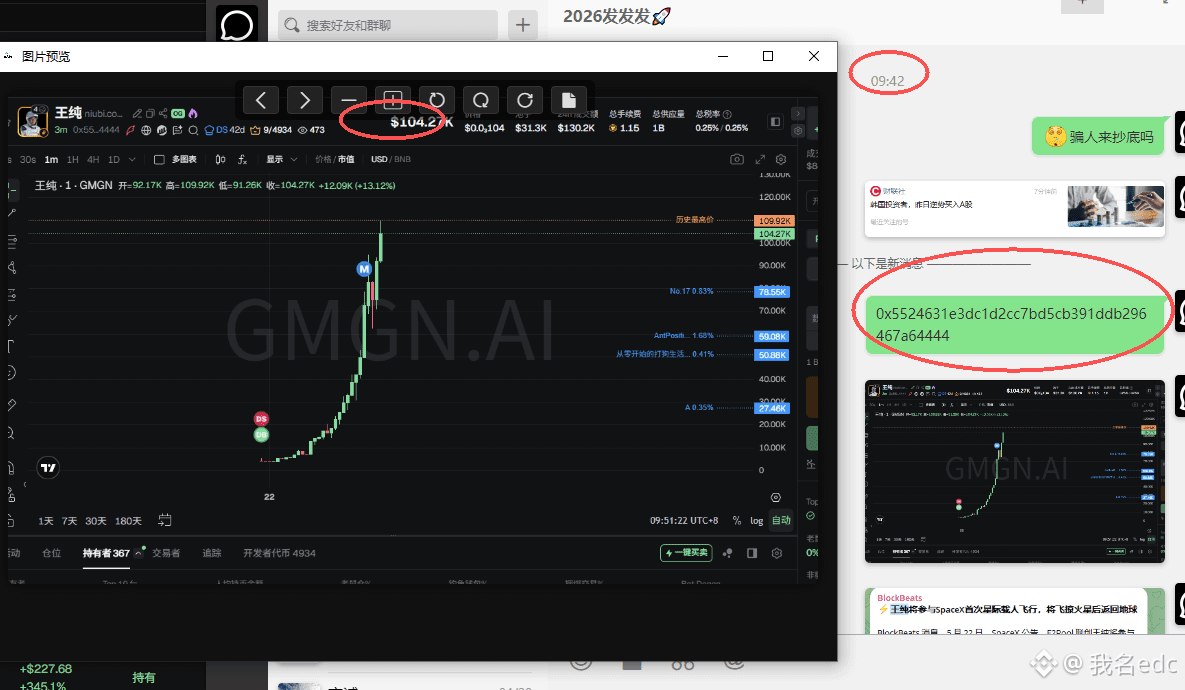Open the chat bubble icon in app sidebar
The height and width of the screenshot is (690, 1185).
click(x=237, y=25)
